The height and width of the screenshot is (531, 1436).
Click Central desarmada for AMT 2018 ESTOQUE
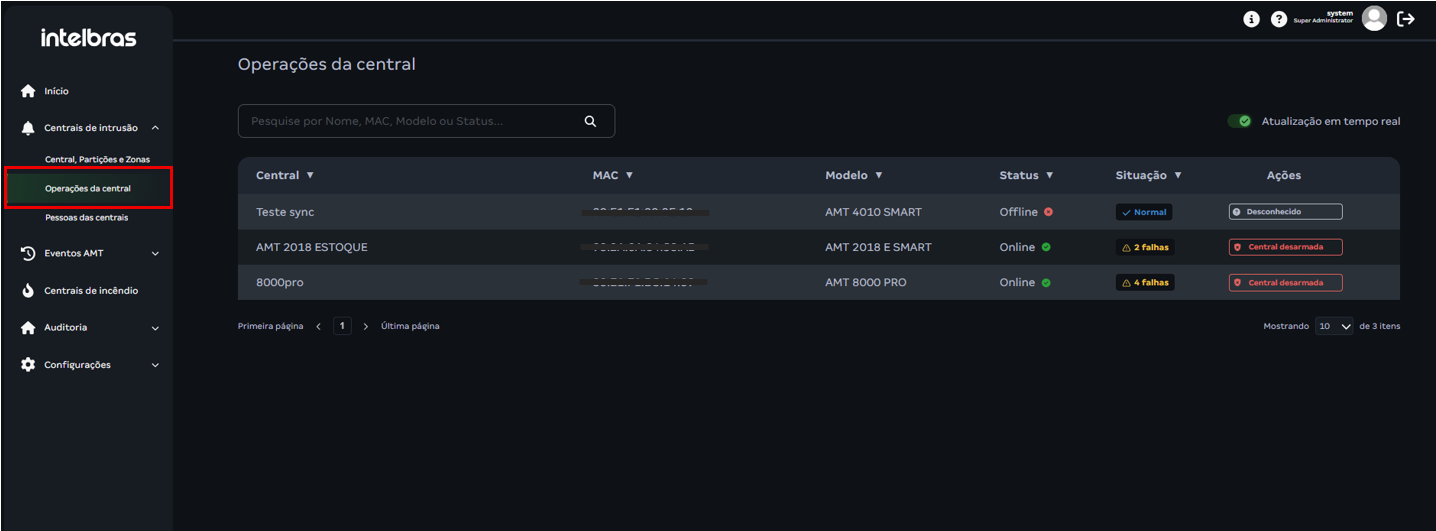(1285, 247)
